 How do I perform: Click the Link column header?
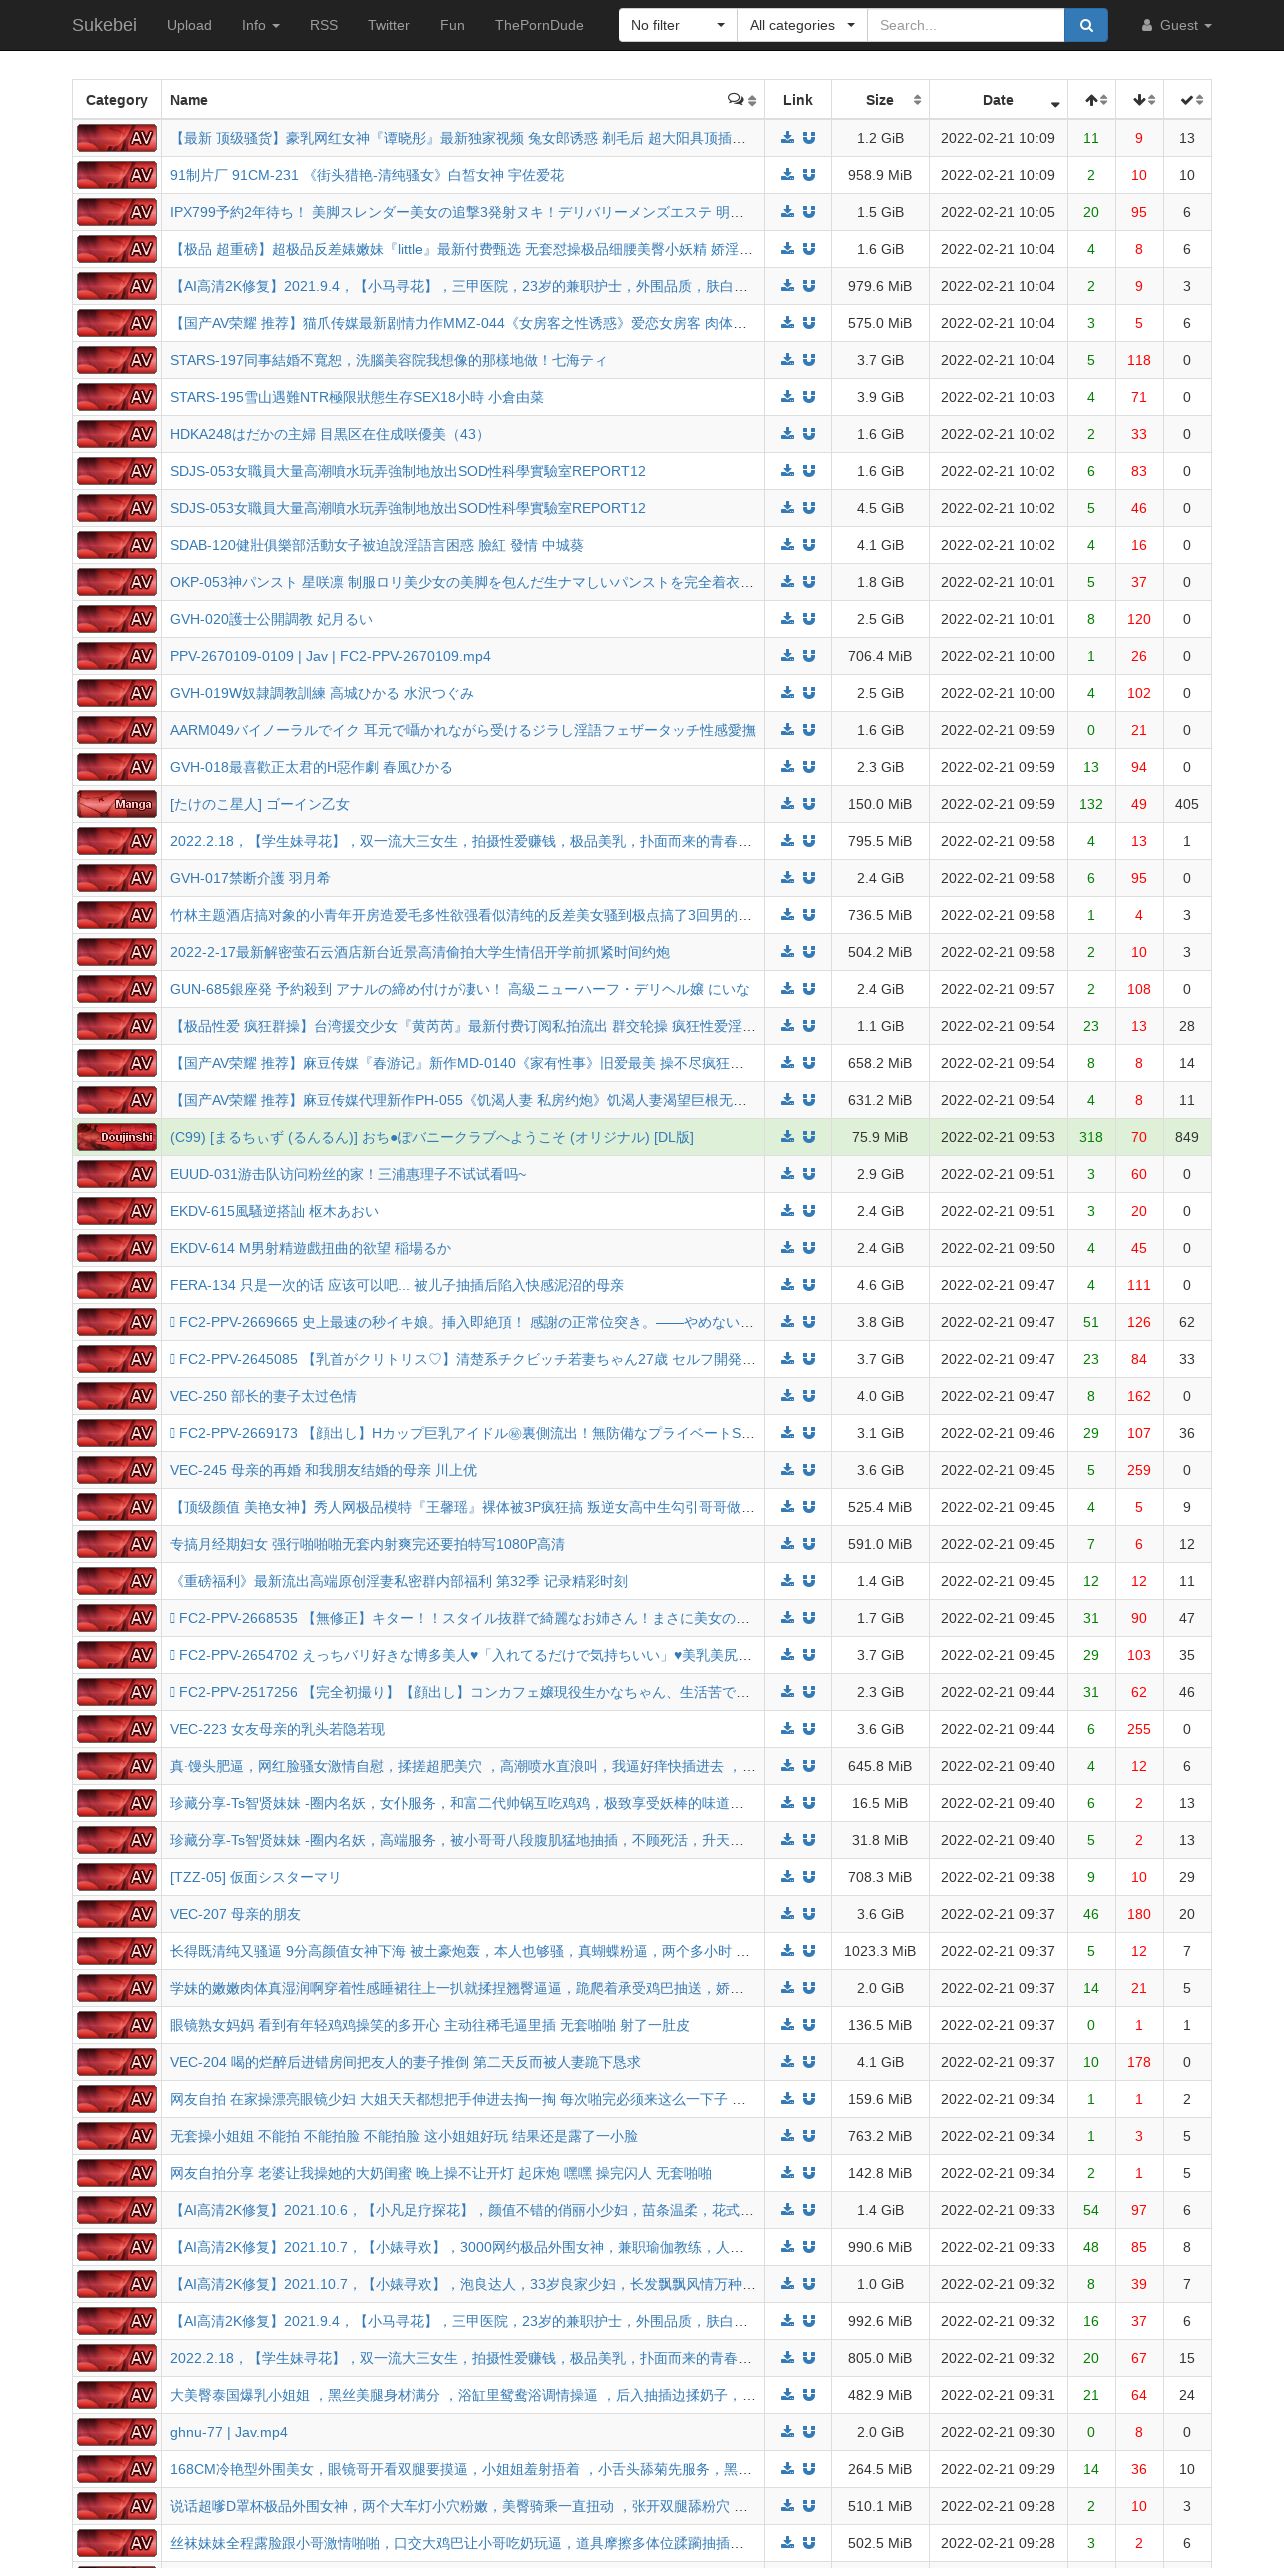[x=798, y=100]
